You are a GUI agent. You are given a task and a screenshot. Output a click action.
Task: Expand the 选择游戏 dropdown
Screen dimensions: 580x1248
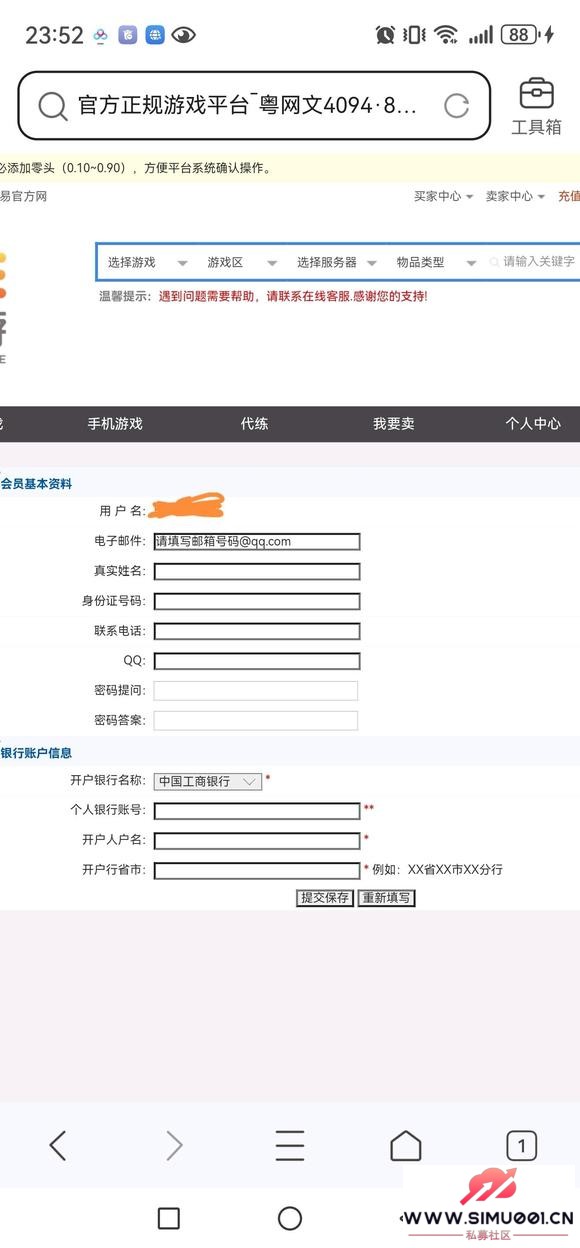(x=147, y=262)
